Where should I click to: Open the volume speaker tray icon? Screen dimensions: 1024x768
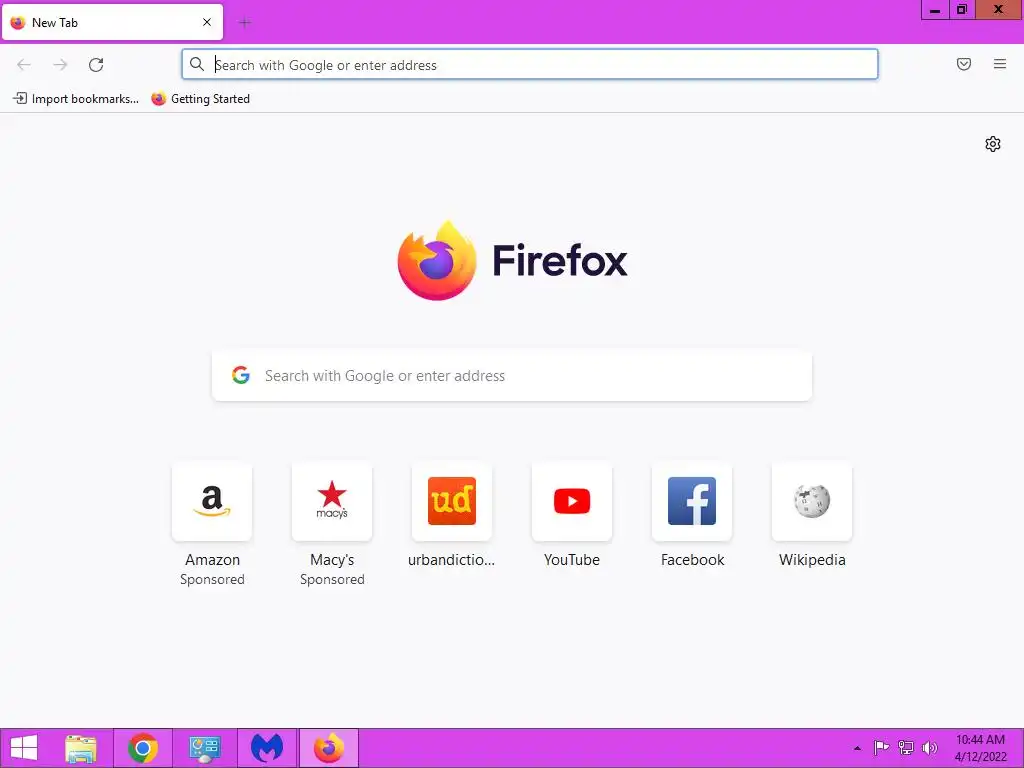click(929, 748)
